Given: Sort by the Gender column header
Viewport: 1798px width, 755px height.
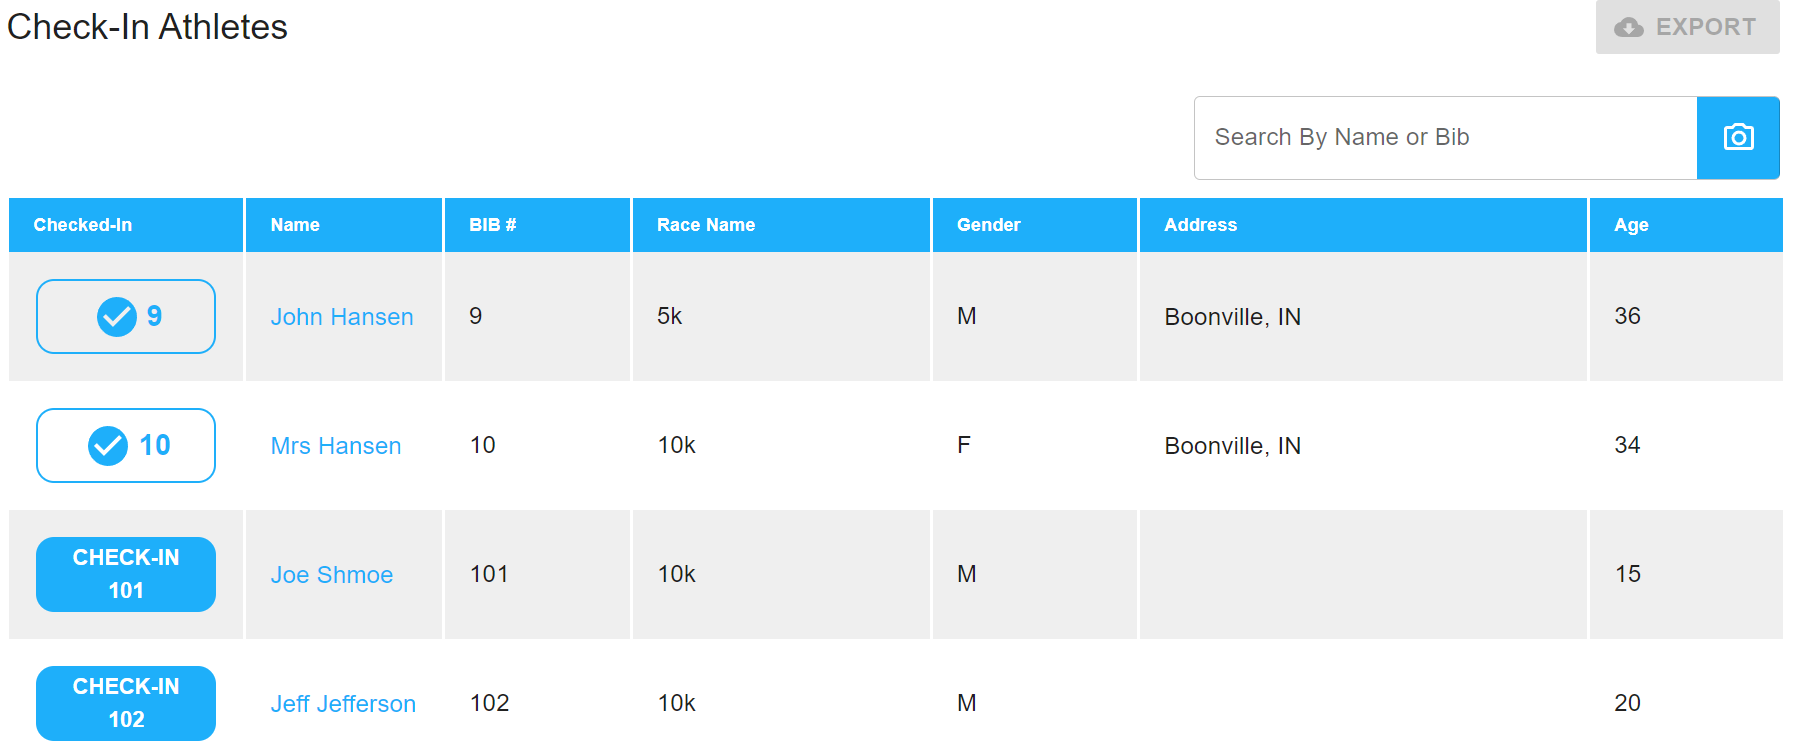Looking at the screenshot, I should (x=988, y=225).
